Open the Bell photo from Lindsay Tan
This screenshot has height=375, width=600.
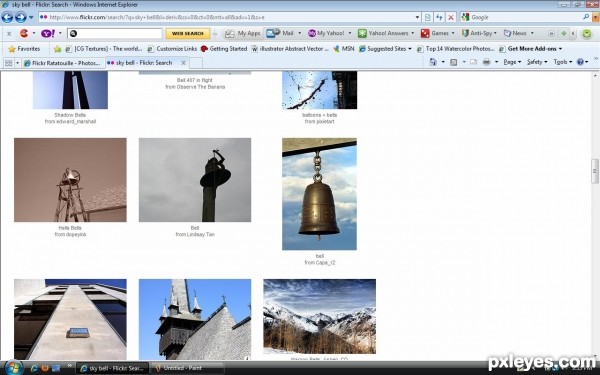point(195,180)
